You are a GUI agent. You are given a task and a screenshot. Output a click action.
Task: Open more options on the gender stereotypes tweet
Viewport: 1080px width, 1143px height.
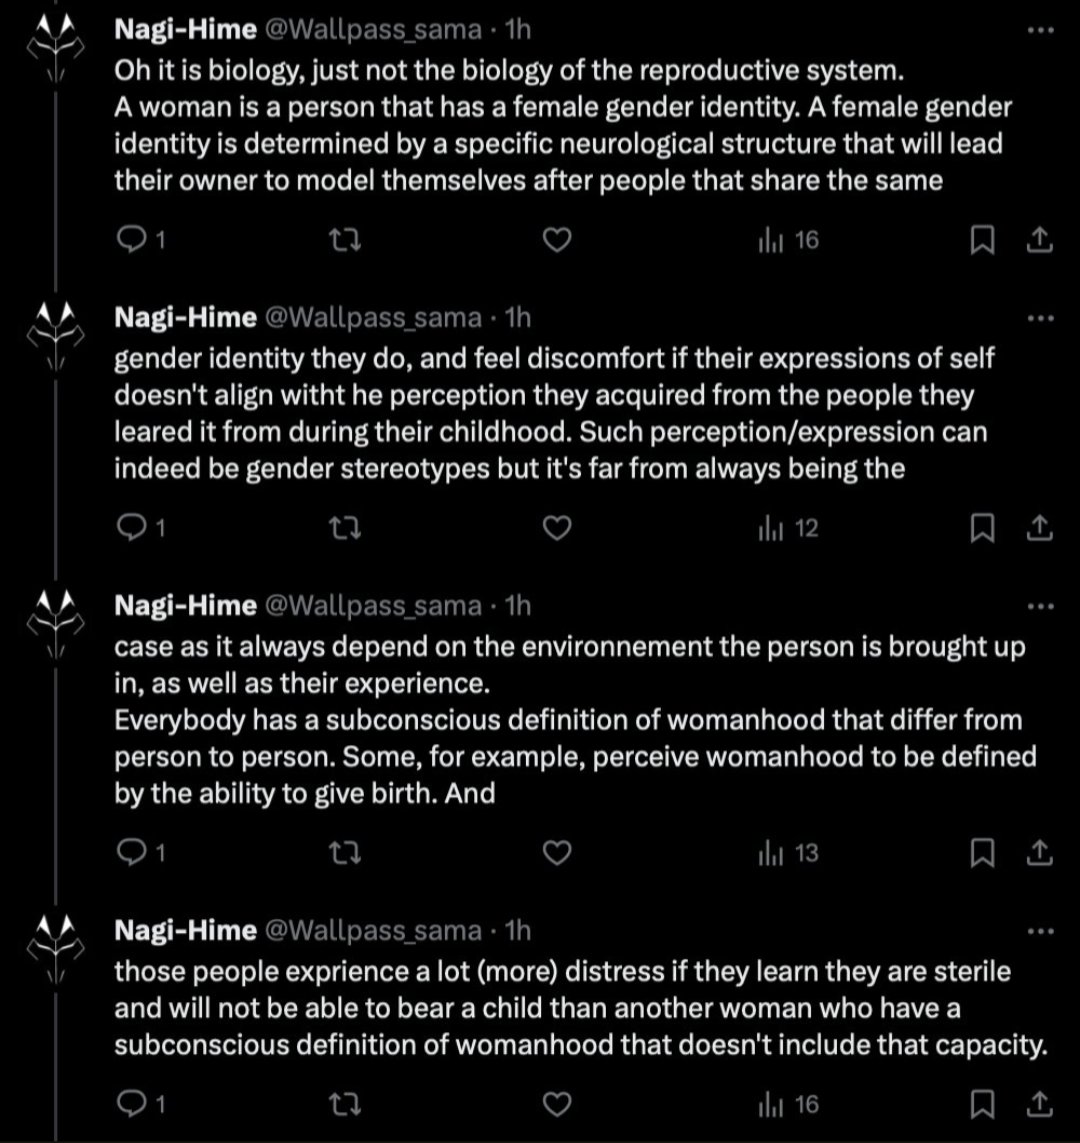tap(1040, 318)
